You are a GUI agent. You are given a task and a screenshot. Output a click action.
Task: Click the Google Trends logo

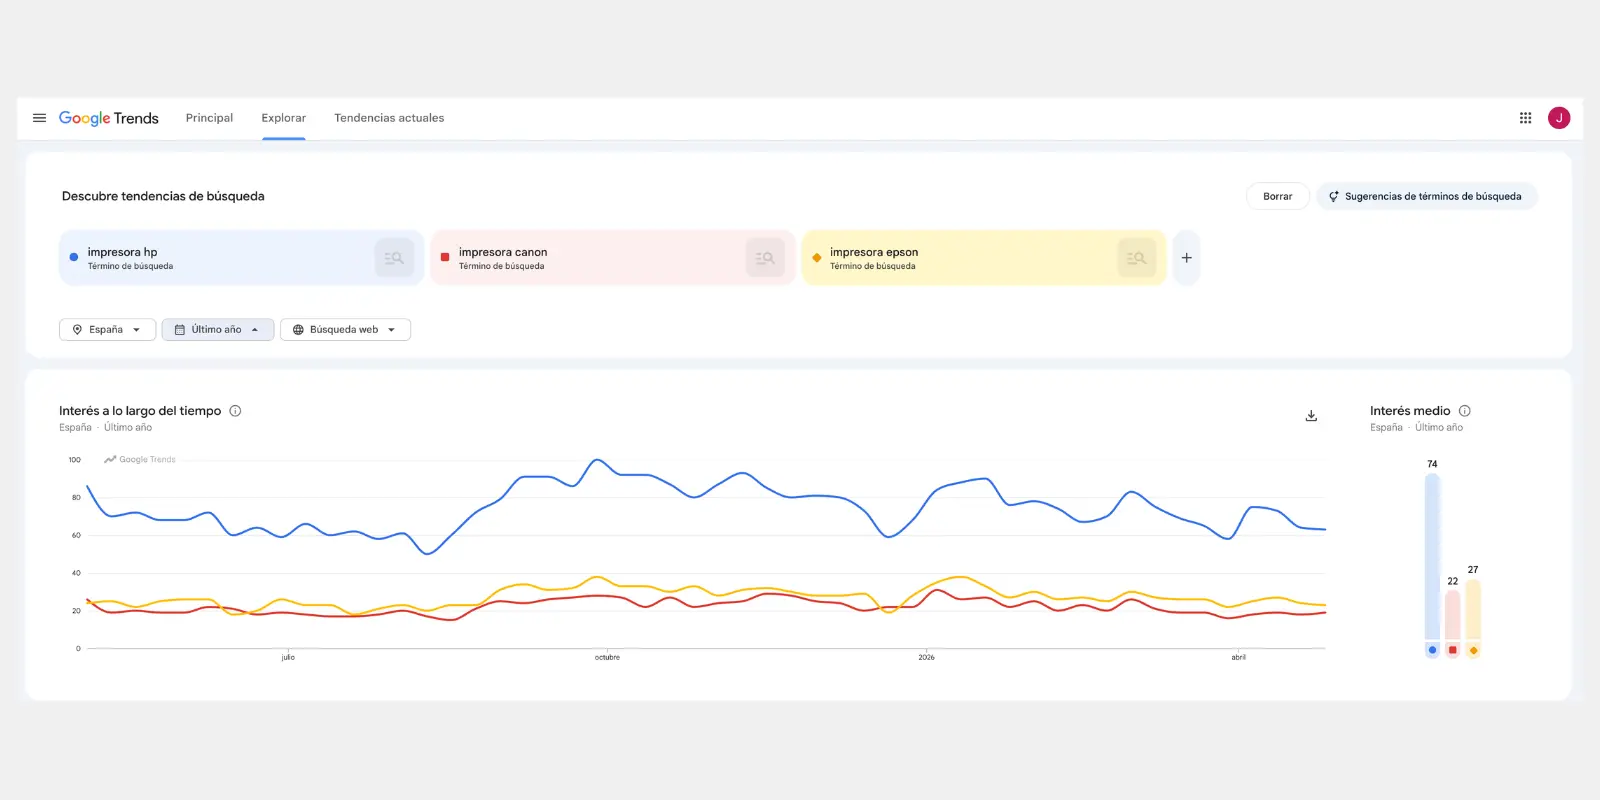(x=109, y=118)
